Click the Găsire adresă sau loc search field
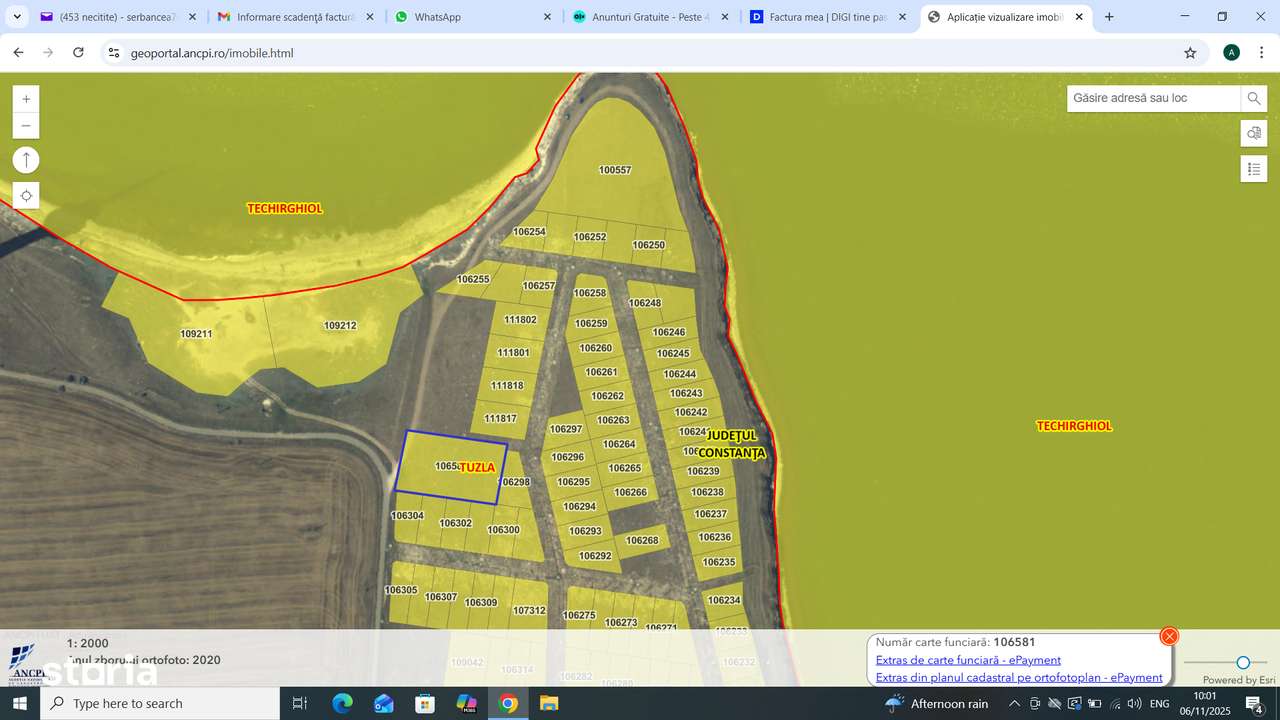 pyautogui.click(x=1154, y=98)
